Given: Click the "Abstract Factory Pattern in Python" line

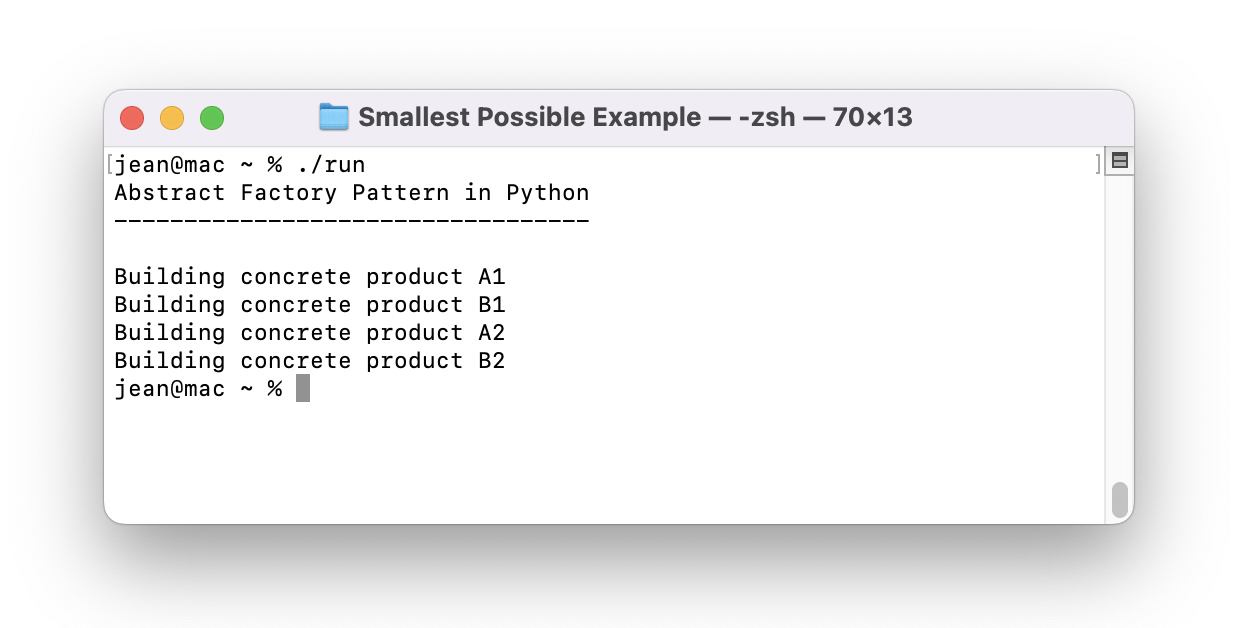Looking at the screenshot, I should pyautogui.click(x=351, y=193).
